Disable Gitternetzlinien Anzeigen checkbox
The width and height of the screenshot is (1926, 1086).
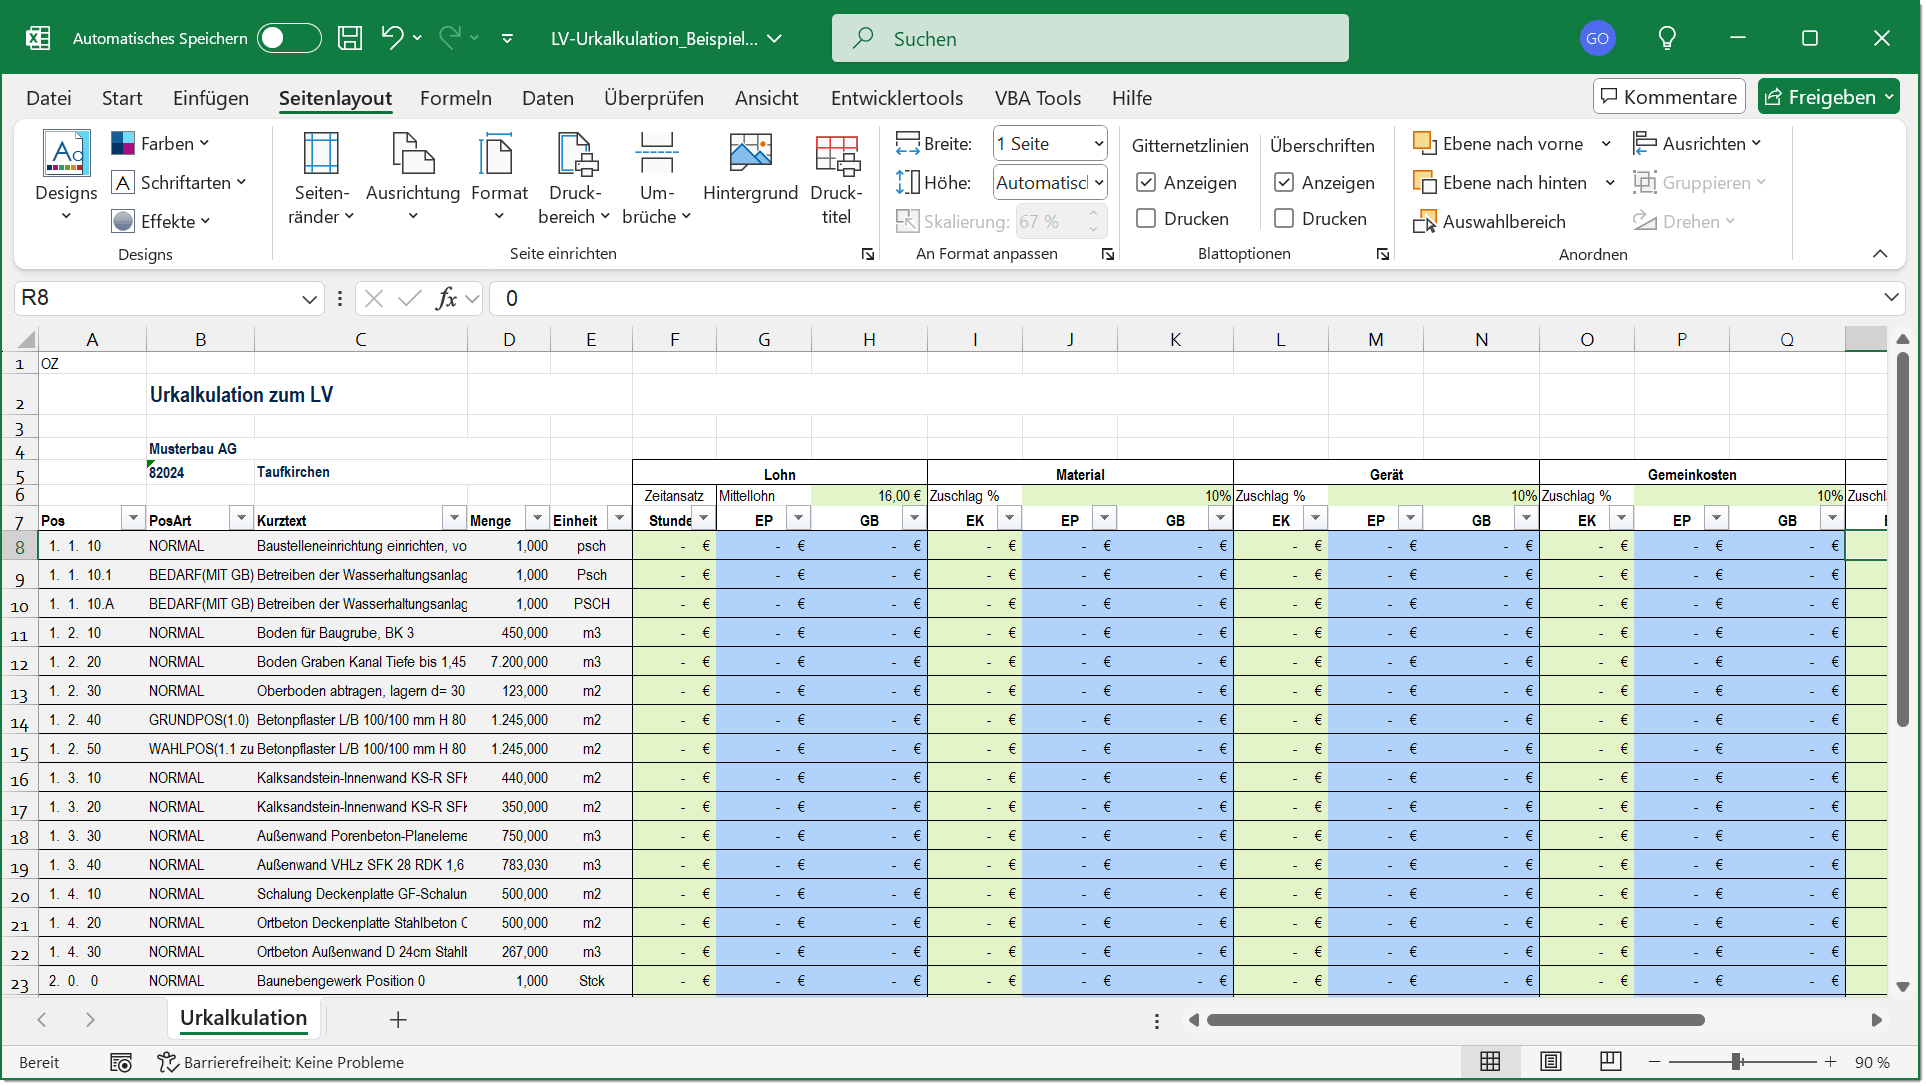point(1146,182)
